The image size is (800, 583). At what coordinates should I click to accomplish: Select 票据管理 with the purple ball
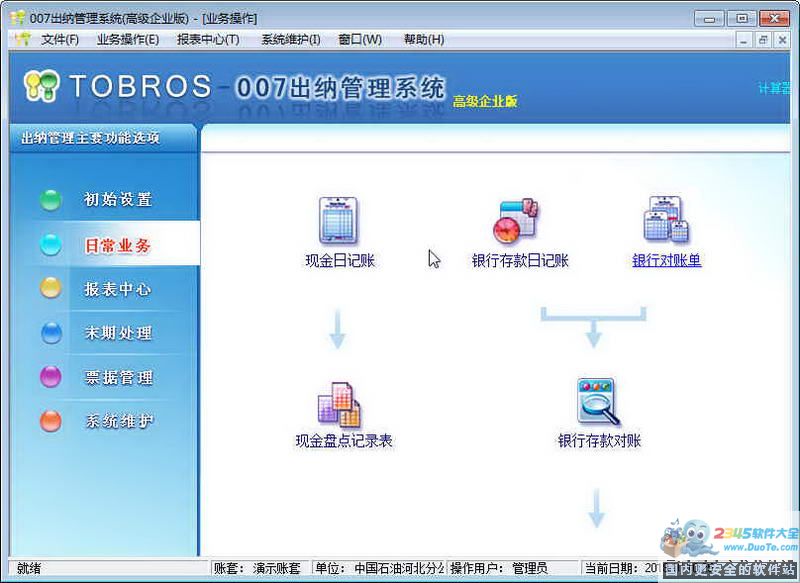104,377
